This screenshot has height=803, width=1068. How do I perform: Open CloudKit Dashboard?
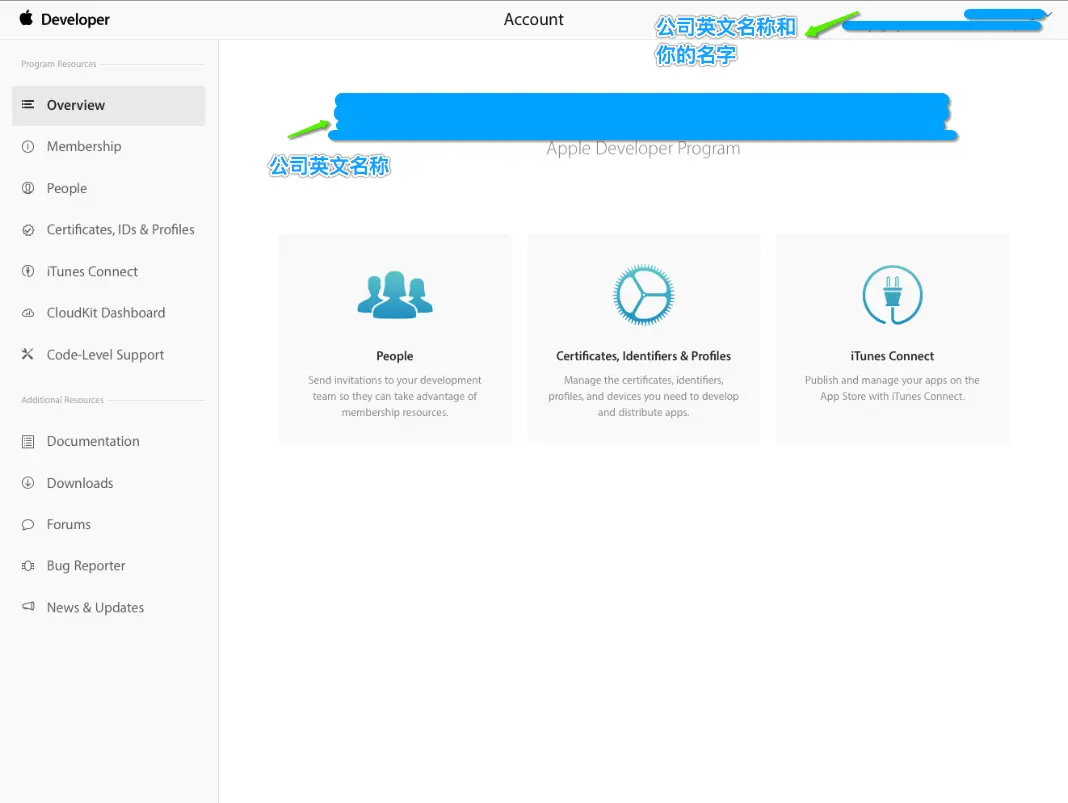[106, 313]
